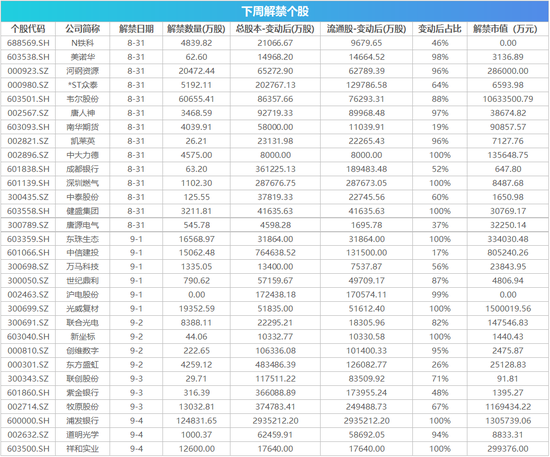
Task: Select stock code 300789.SZ
Action: 28,225
